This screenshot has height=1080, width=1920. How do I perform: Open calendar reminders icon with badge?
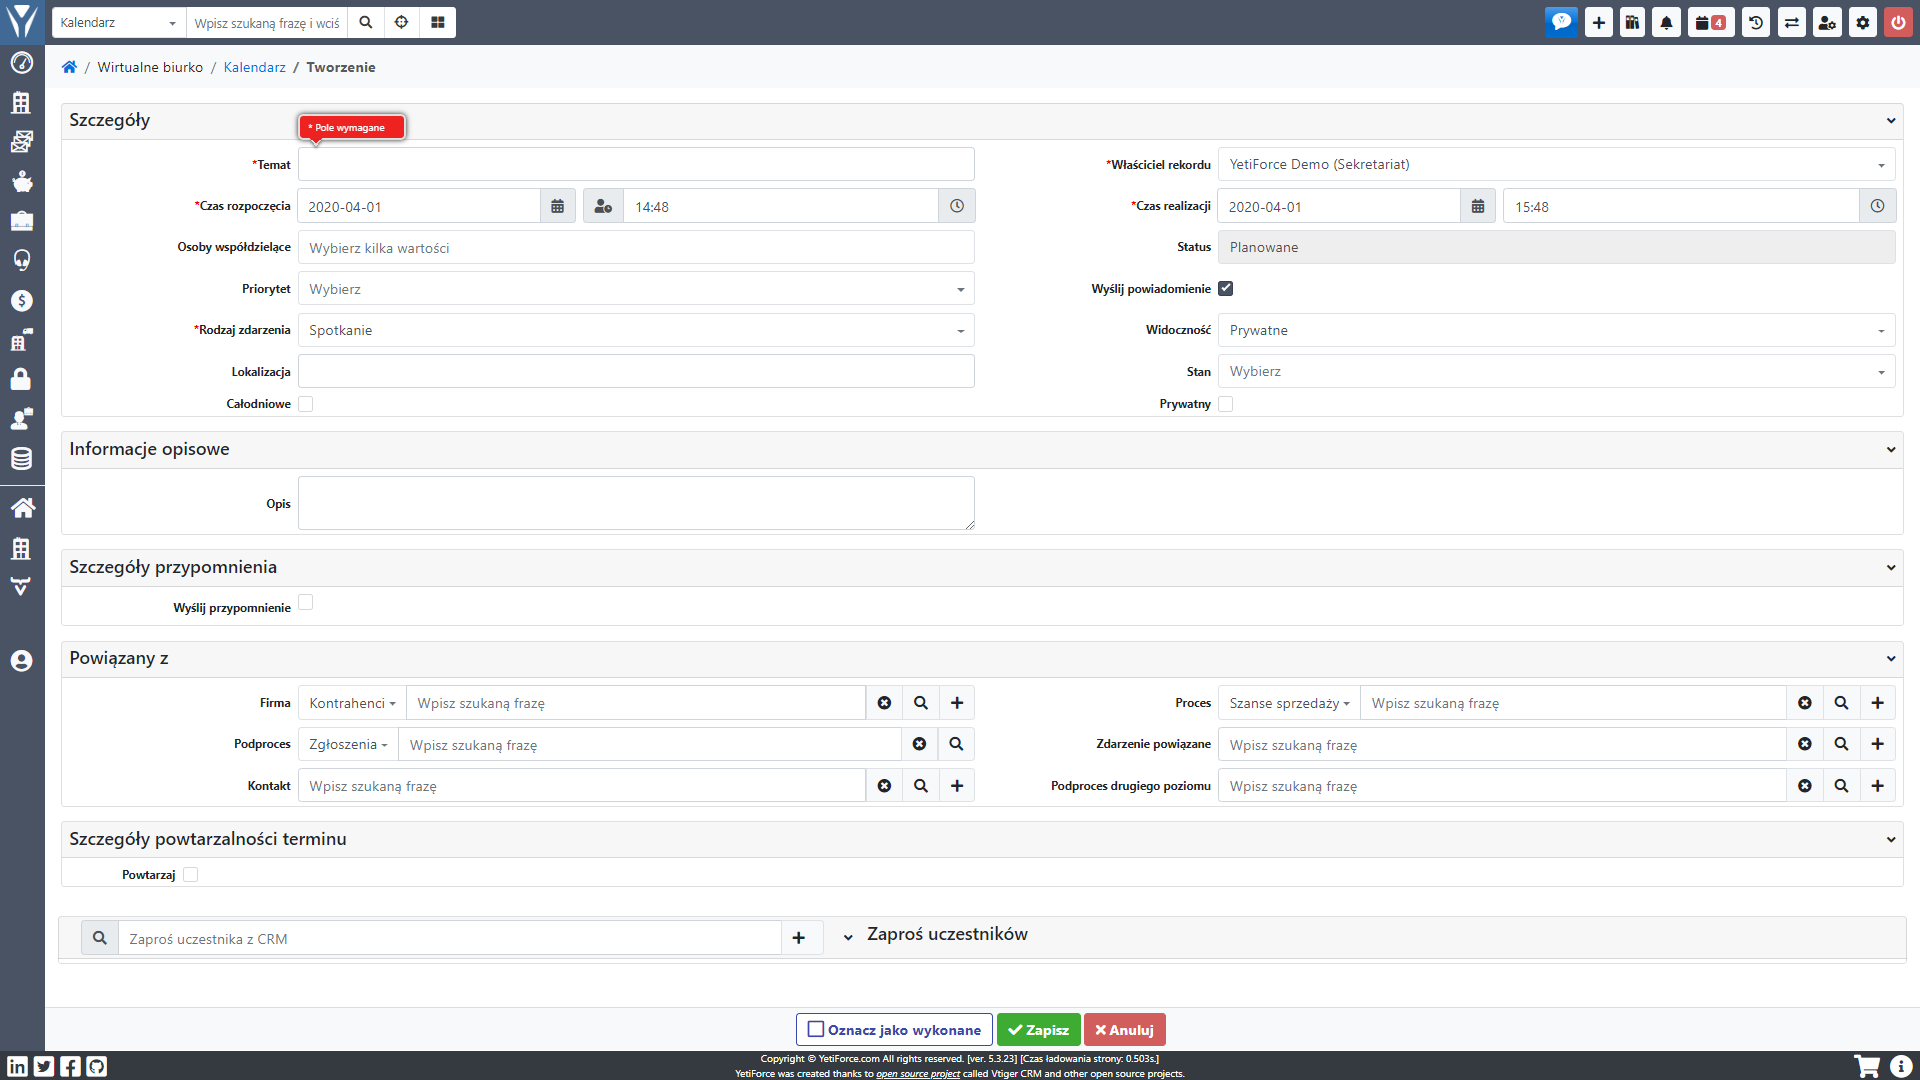[x=1711, y=22]
